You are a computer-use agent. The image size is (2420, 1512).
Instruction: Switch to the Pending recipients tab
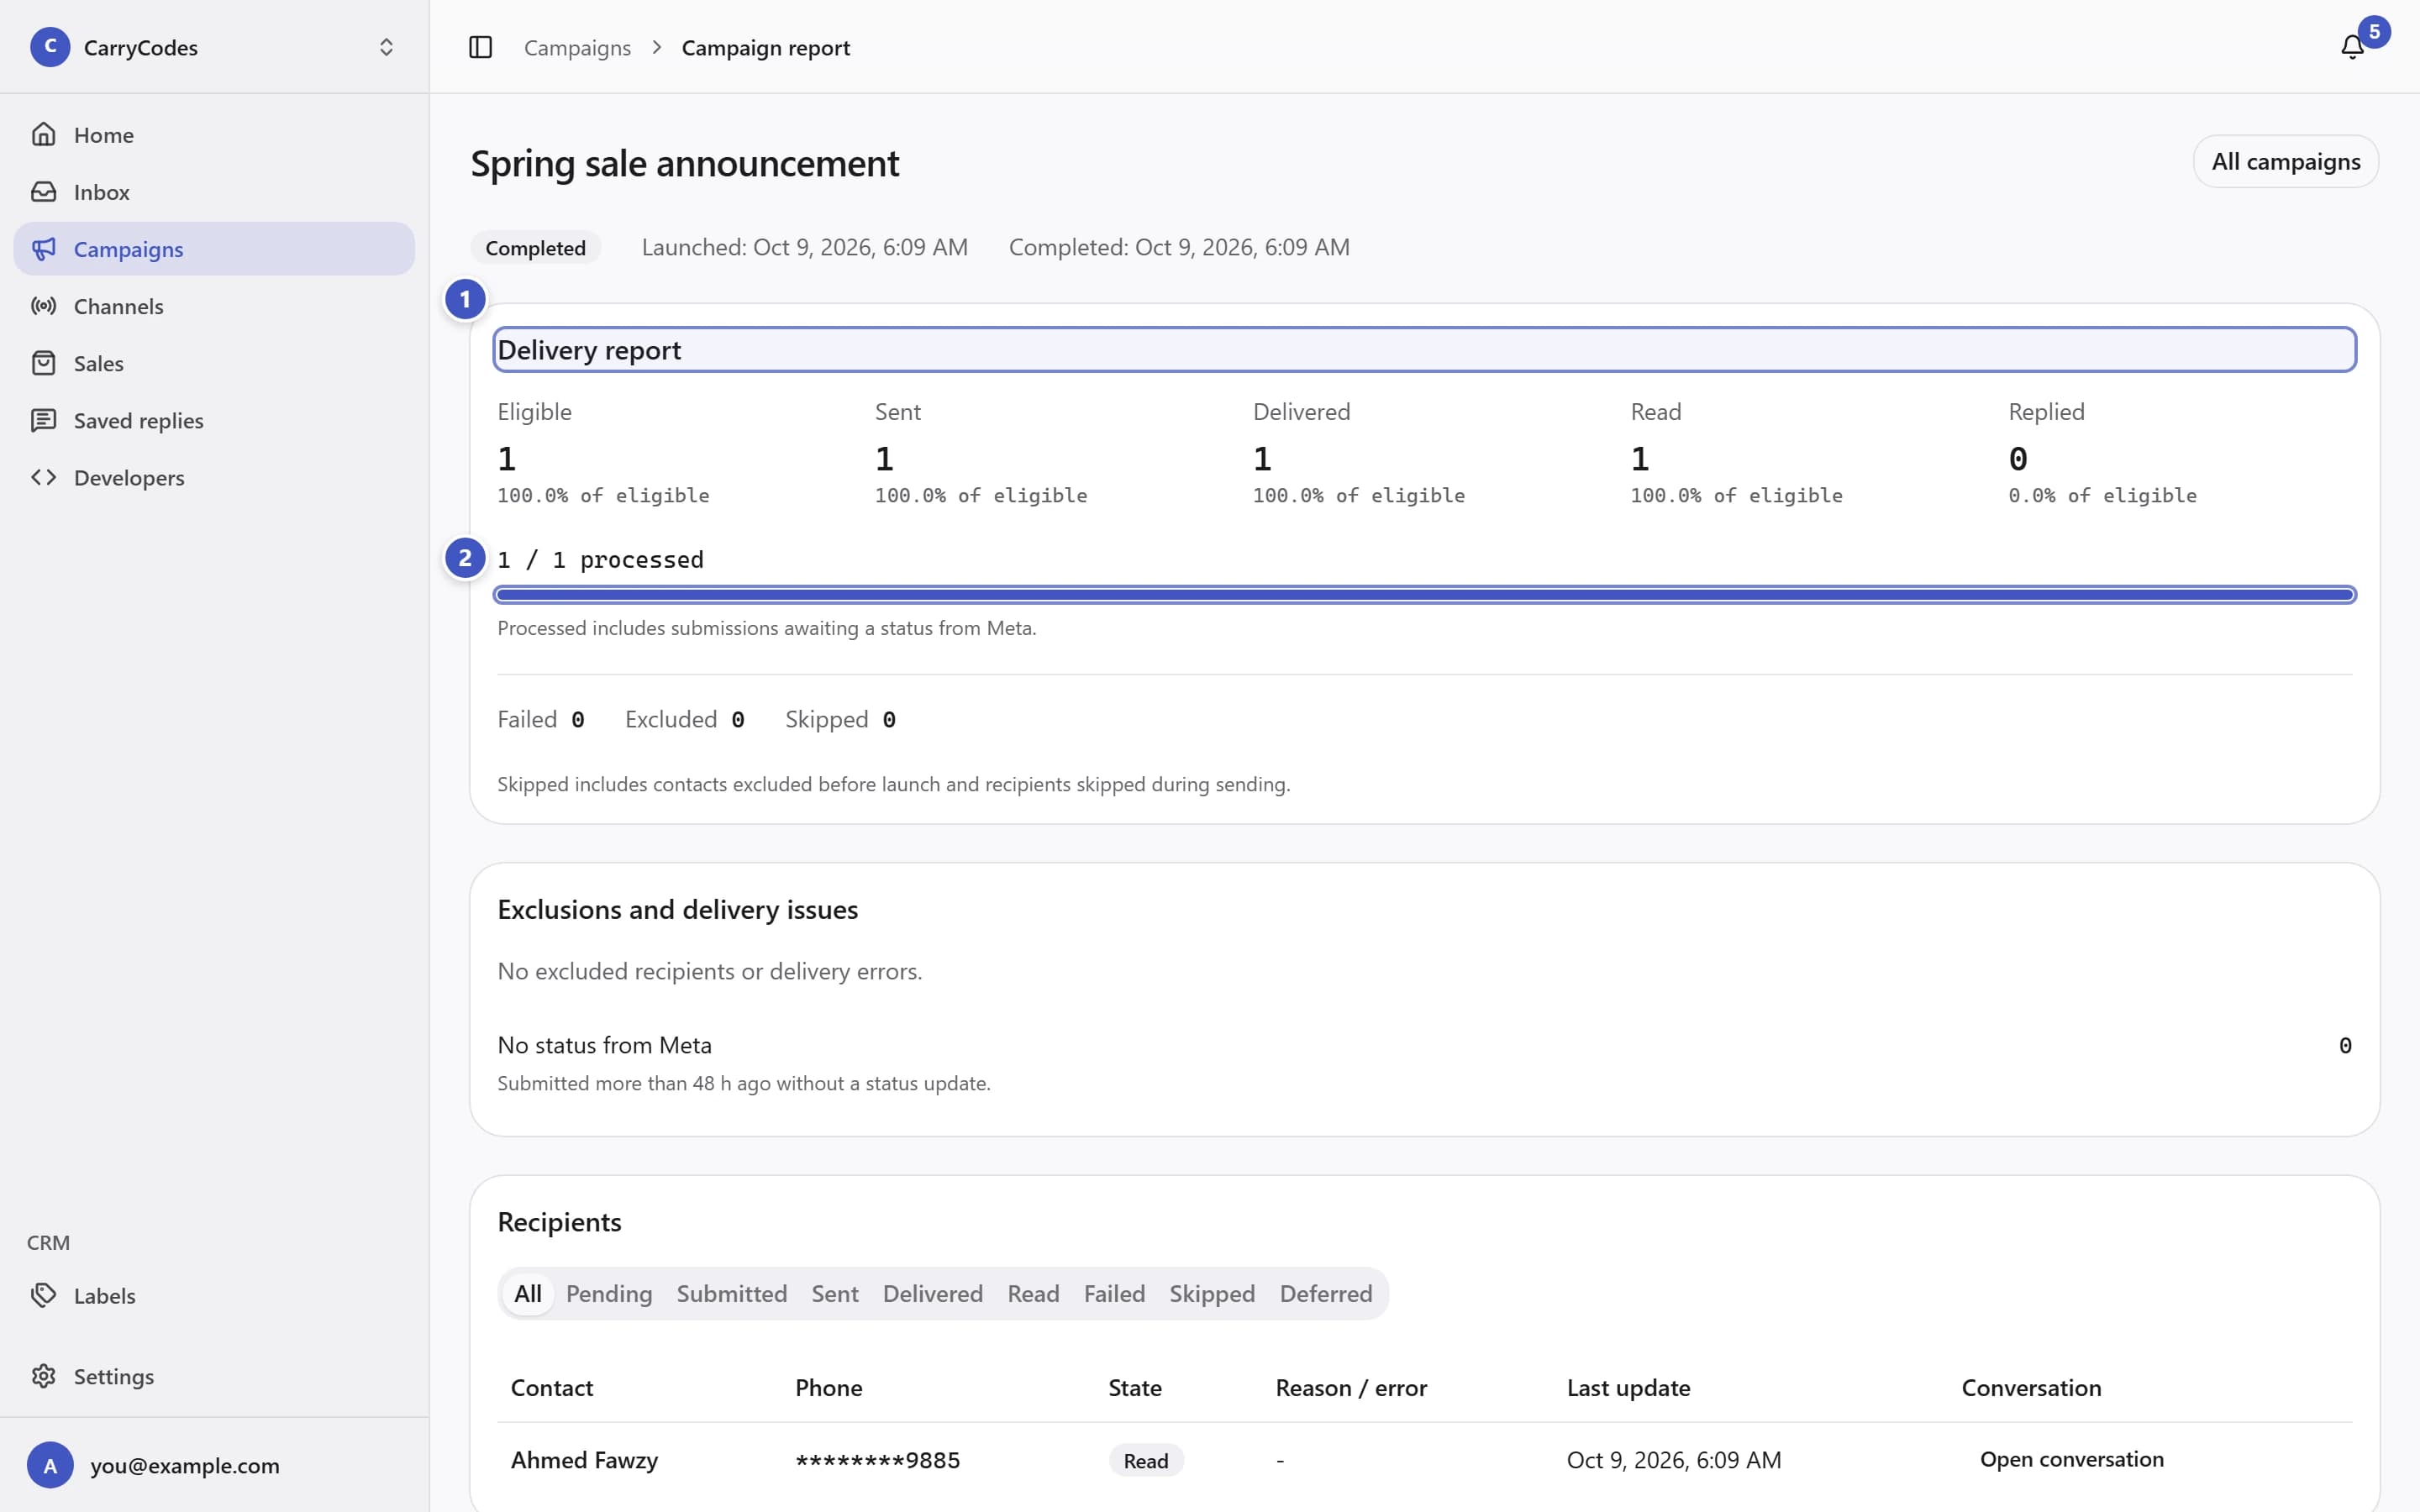pyautogui.click(x=609, y=1293)
